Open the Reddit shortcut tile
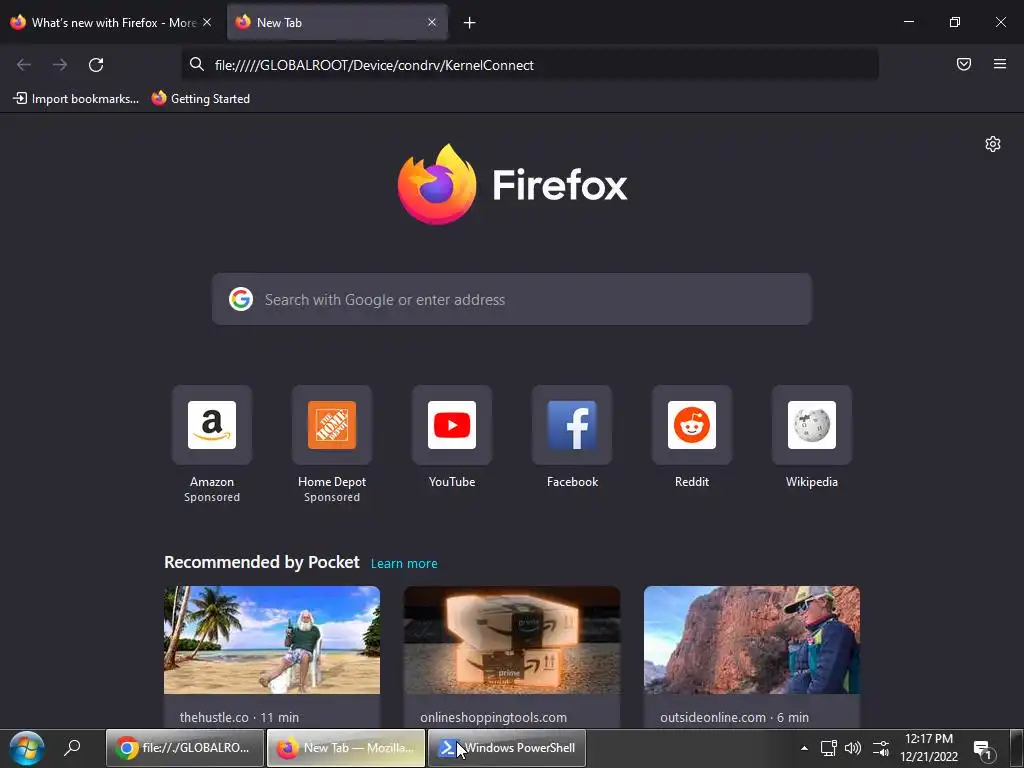The width and height of the screenshot is (1024, 768). point(692,425)
